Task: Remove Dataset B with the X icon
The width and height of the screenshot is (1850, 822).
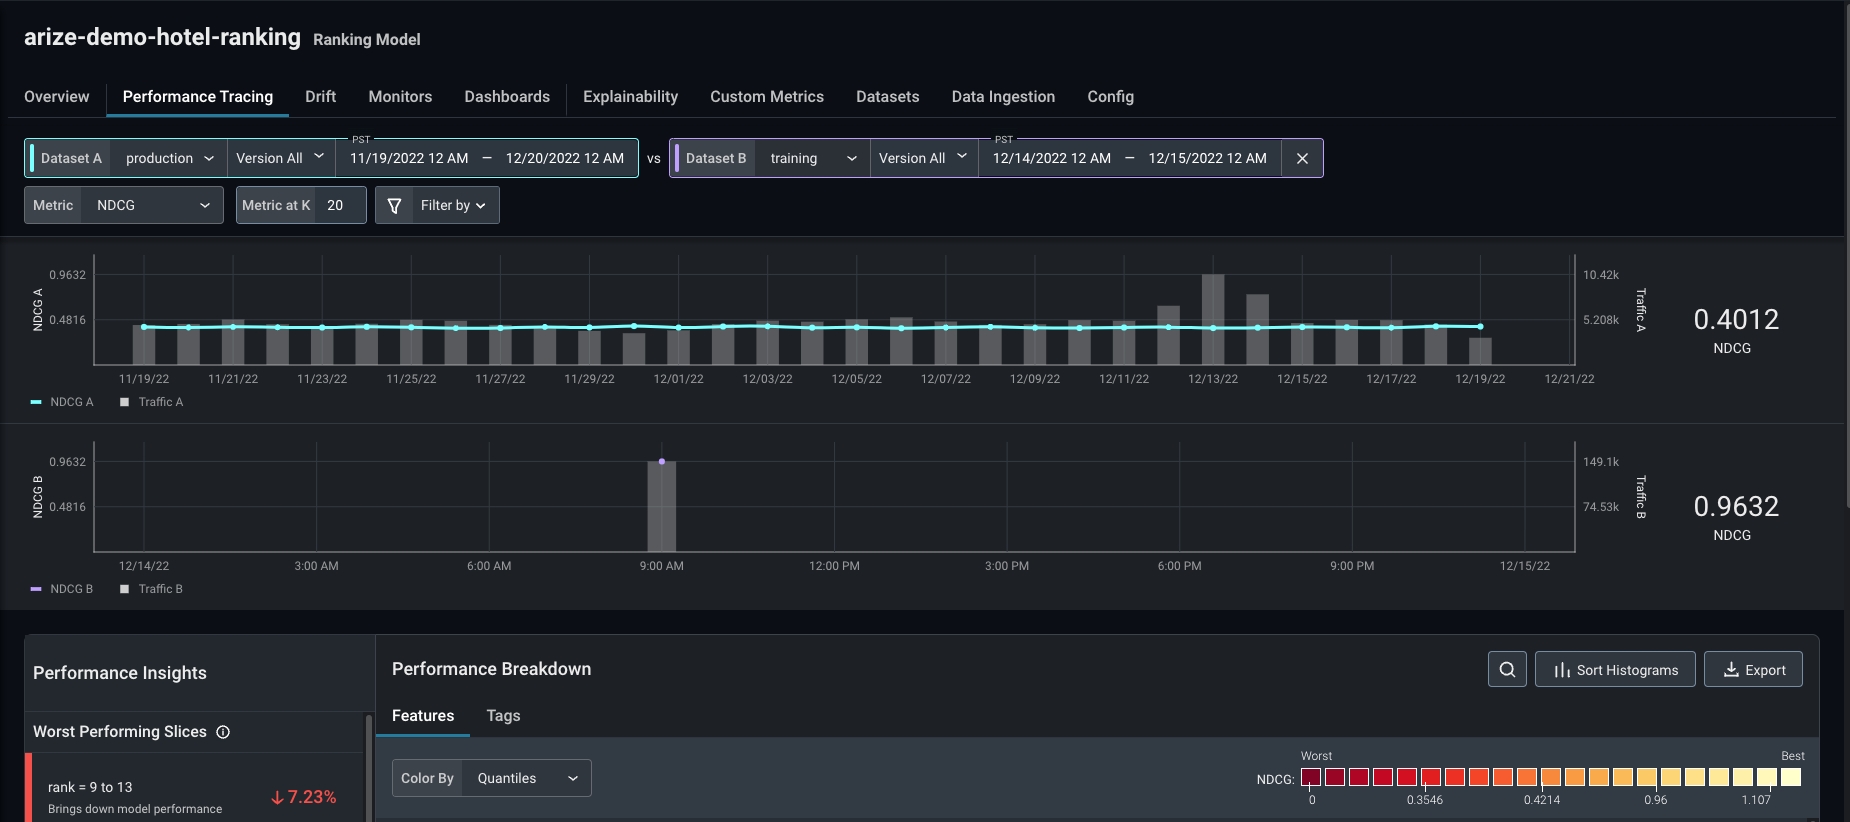Action: click(x=1302, y=158)
